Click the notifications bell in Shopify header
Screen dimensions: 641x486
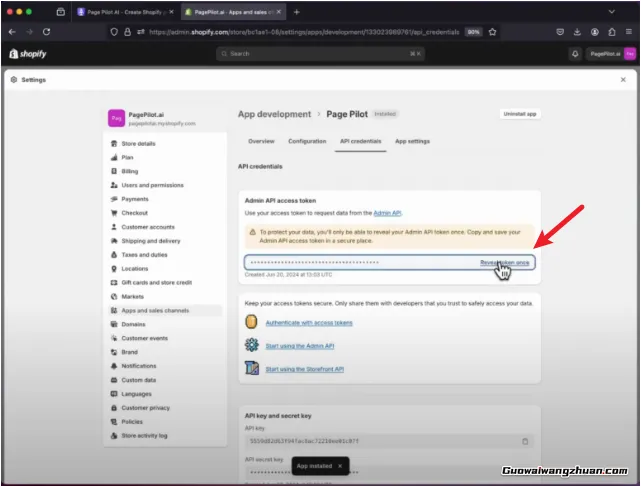point(575,54)
